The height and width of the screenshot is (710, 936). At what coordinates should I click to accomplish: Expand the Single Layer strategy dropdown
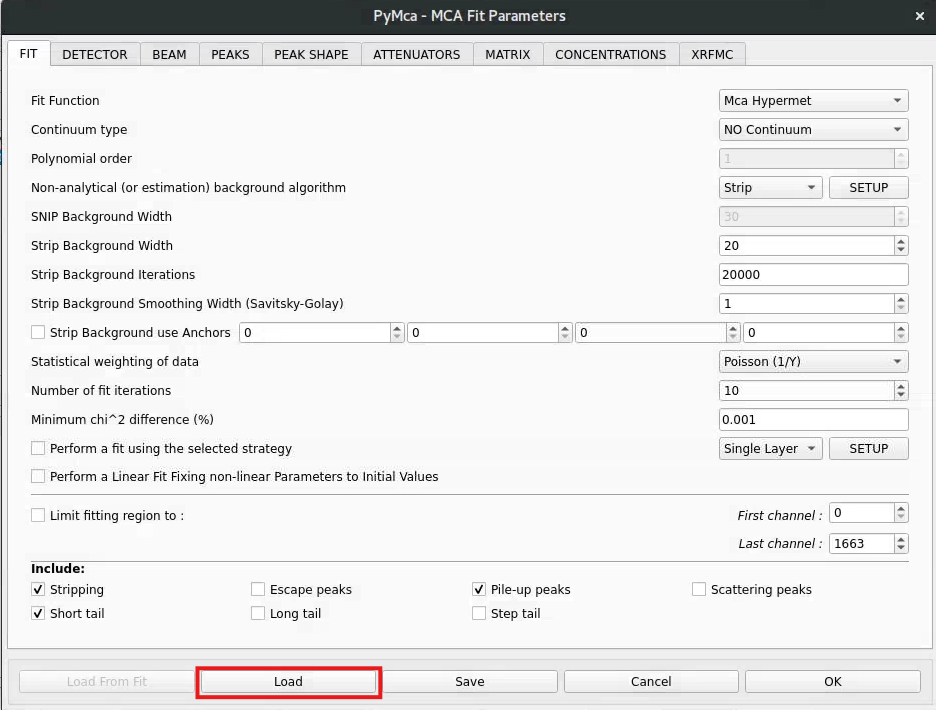[771, 448]
